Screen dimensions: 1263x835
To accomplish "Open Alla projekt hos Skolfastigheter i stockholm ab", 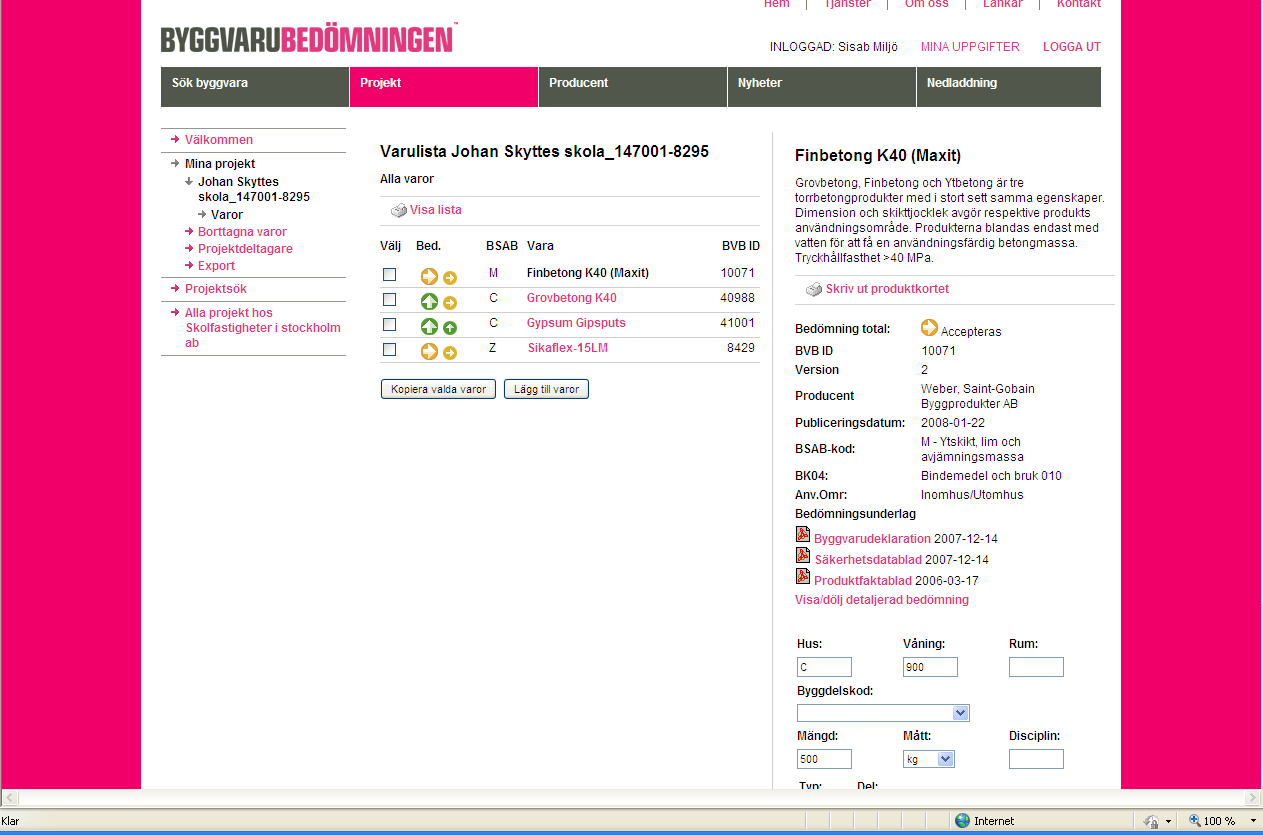I will [263, 328].
